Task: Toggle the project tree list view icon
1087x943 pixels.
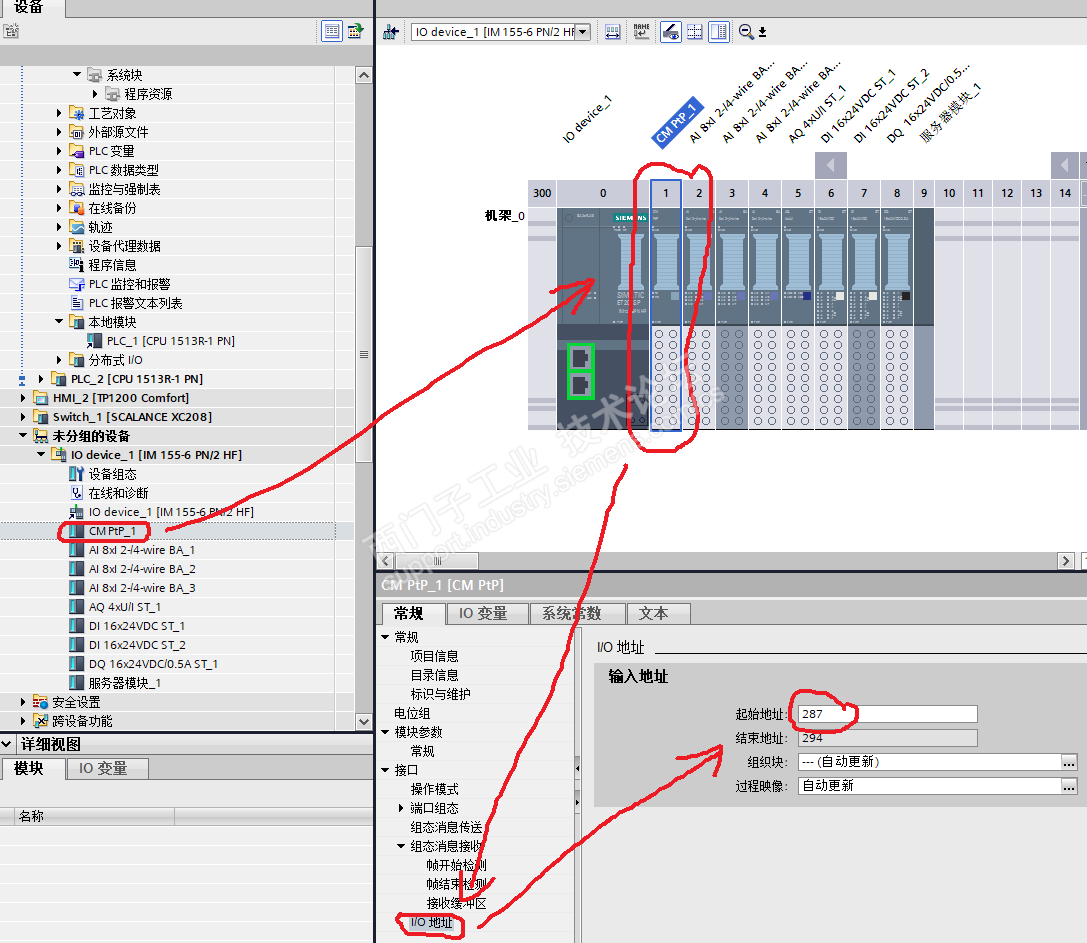Action: (x=331, y=31)
